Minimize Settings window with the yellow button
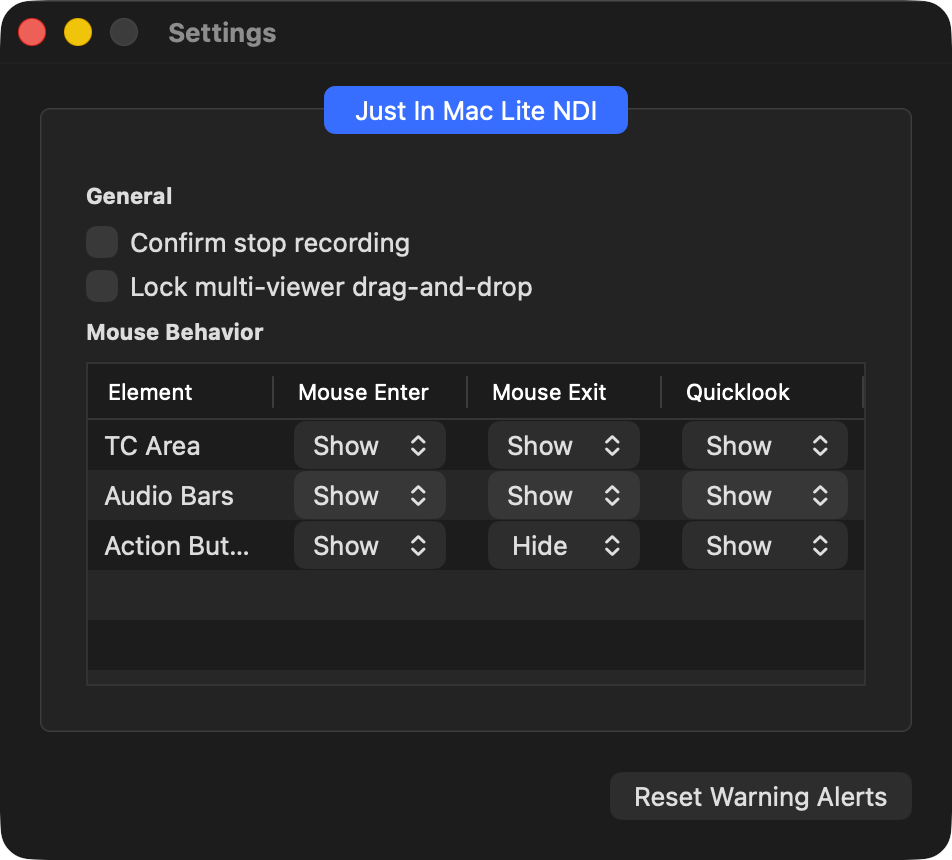952x860 pixels. coord(78,32)
